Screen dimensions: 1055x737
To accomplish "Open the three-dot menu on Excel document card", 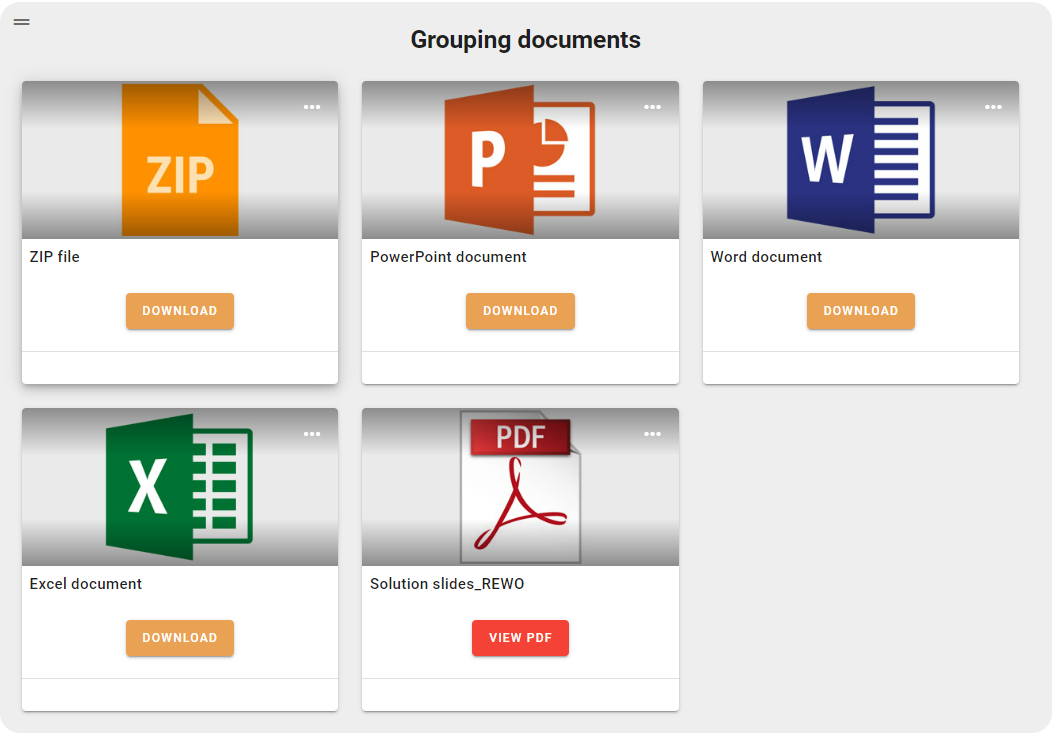I will coord(312,434).
